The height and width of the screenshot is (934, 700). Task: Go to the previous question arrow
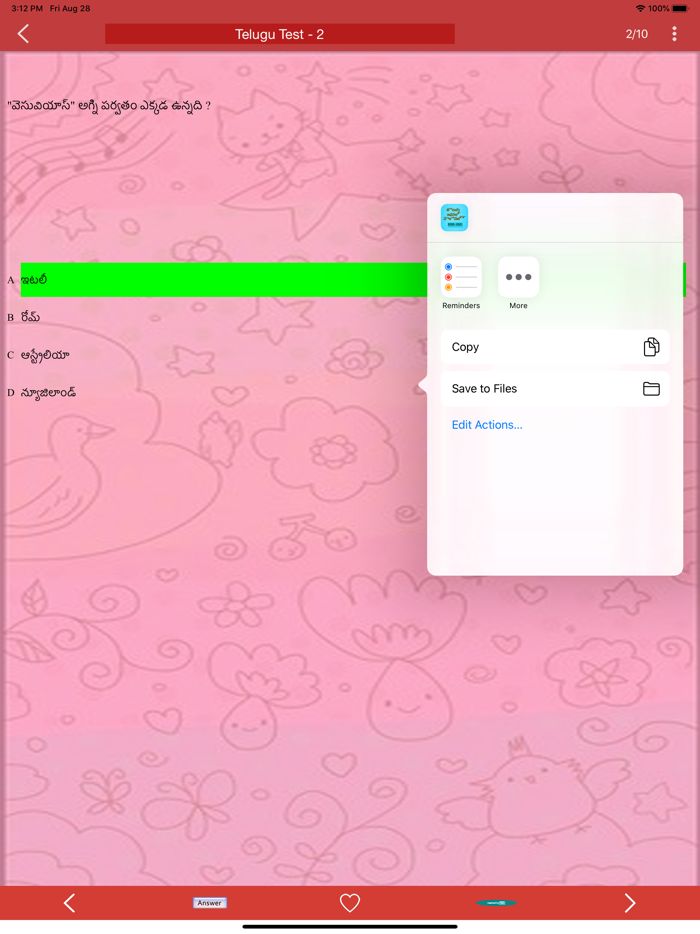pos(69,903)
